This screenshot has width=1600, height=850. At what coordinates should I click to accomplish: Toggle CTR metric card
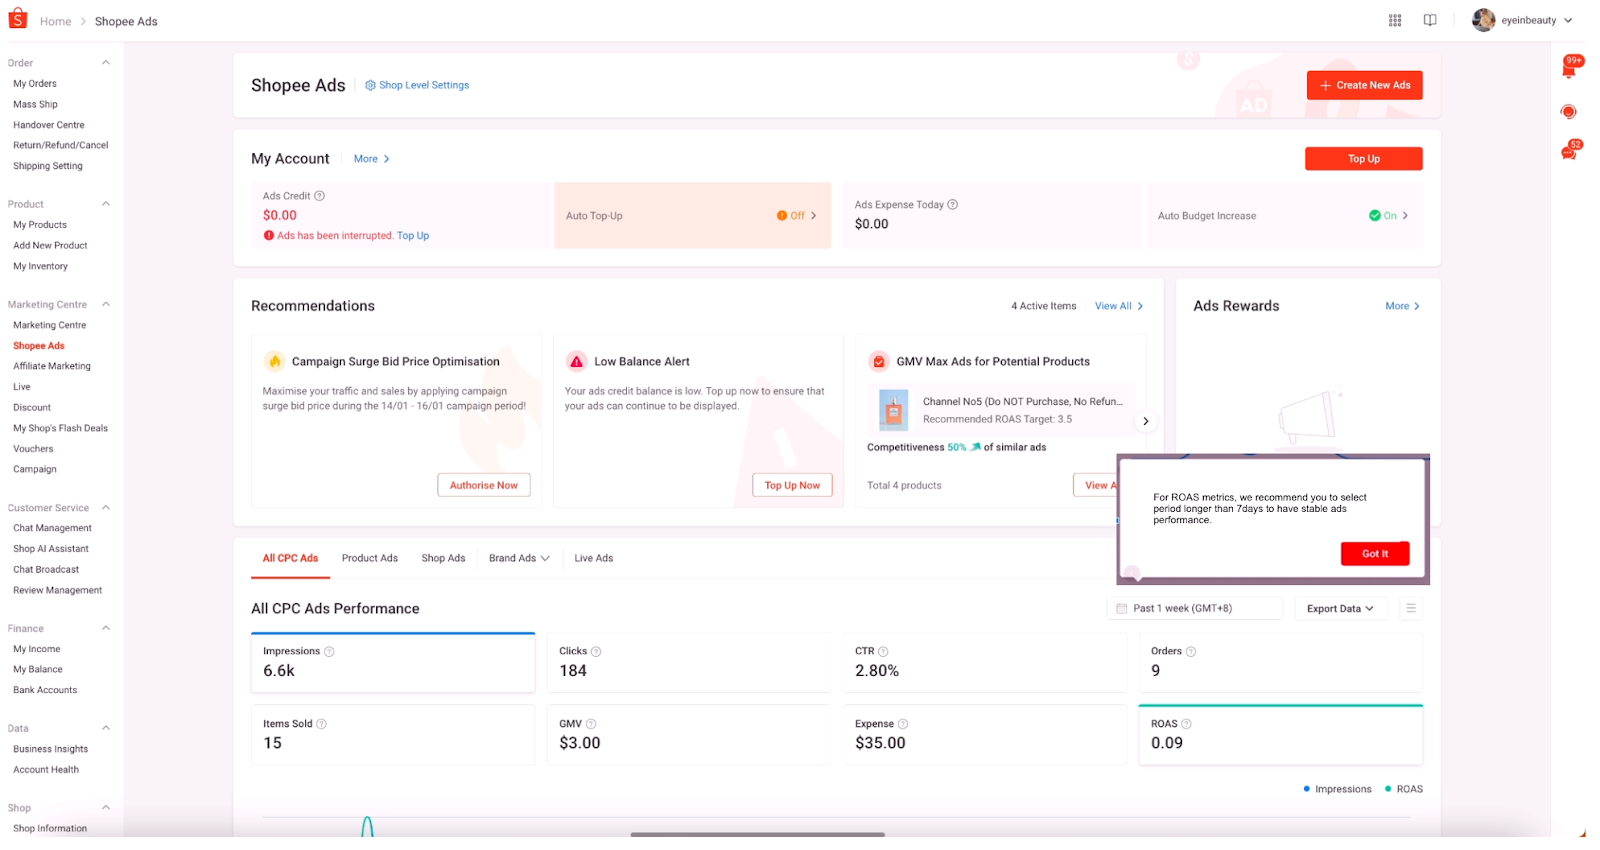click(985, 662)
